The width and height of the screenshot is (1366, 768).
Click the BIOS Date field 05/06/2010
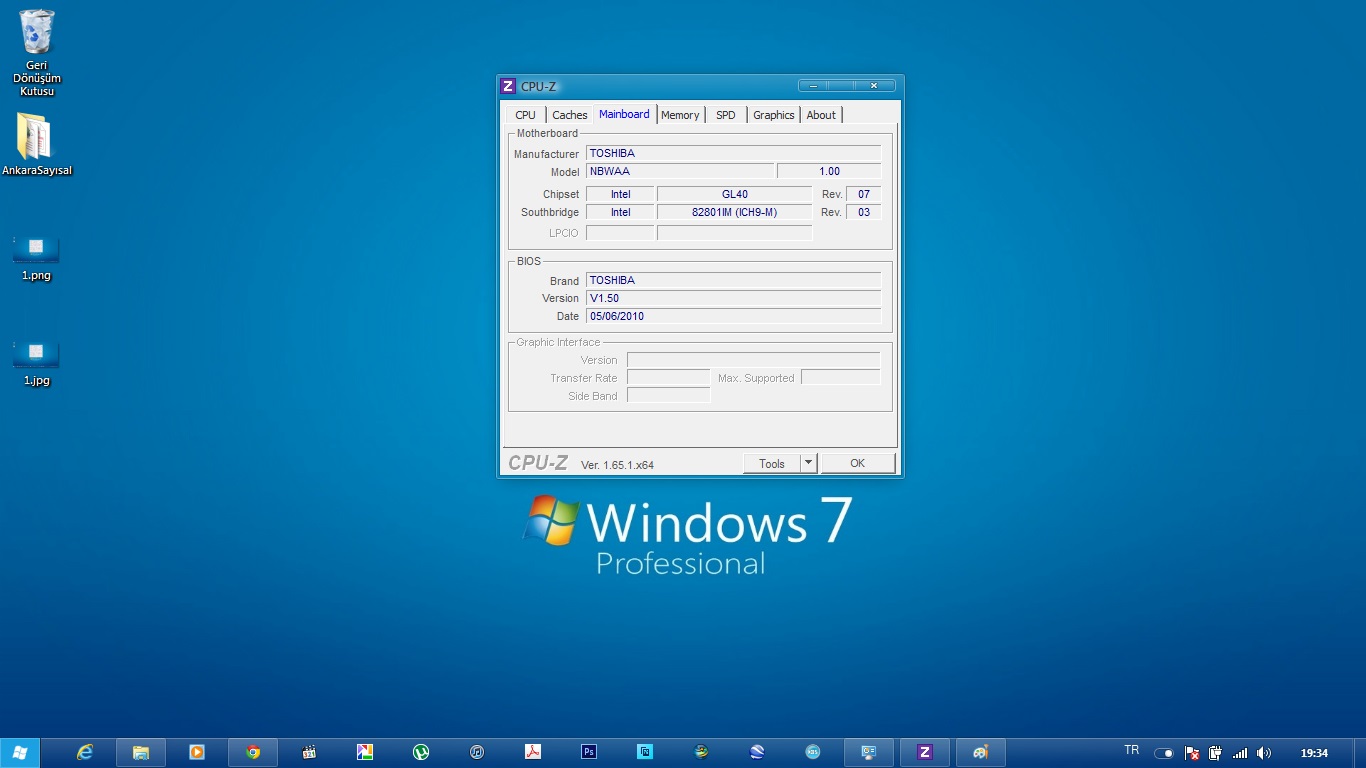click(733, 316)
